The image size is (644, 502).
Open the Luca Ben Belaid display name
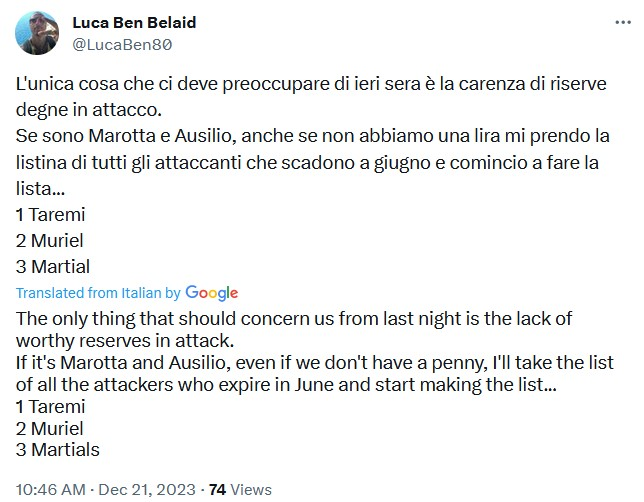[136, 23]
